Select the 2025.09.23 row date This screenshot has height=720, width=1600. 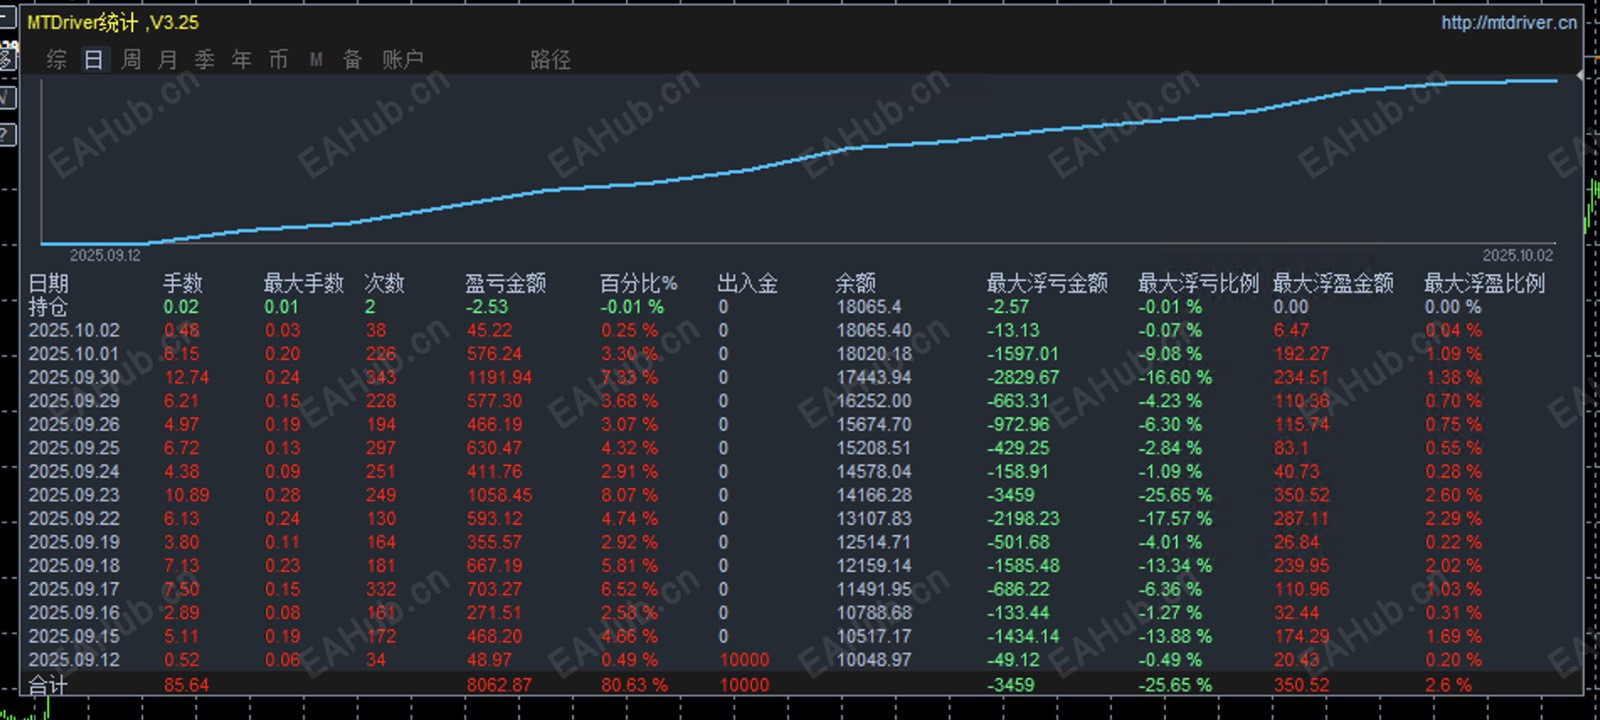74,495
